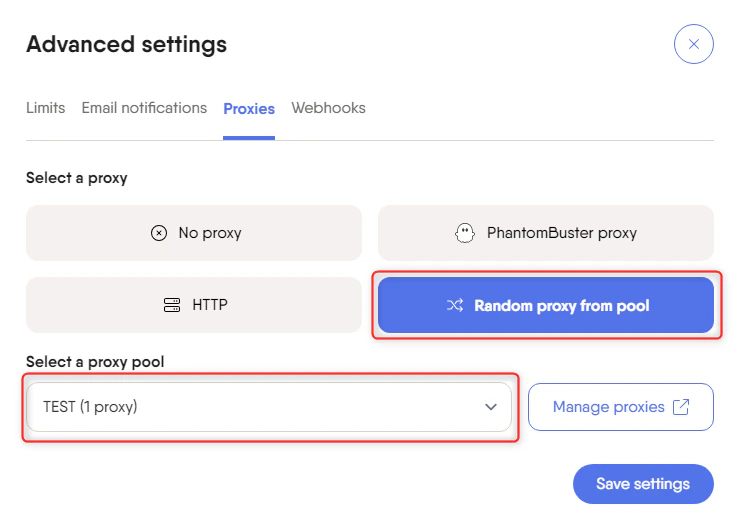Click the shuffle icon for random proxy
This screenshot has width=742, height=530.
[454, 305]
